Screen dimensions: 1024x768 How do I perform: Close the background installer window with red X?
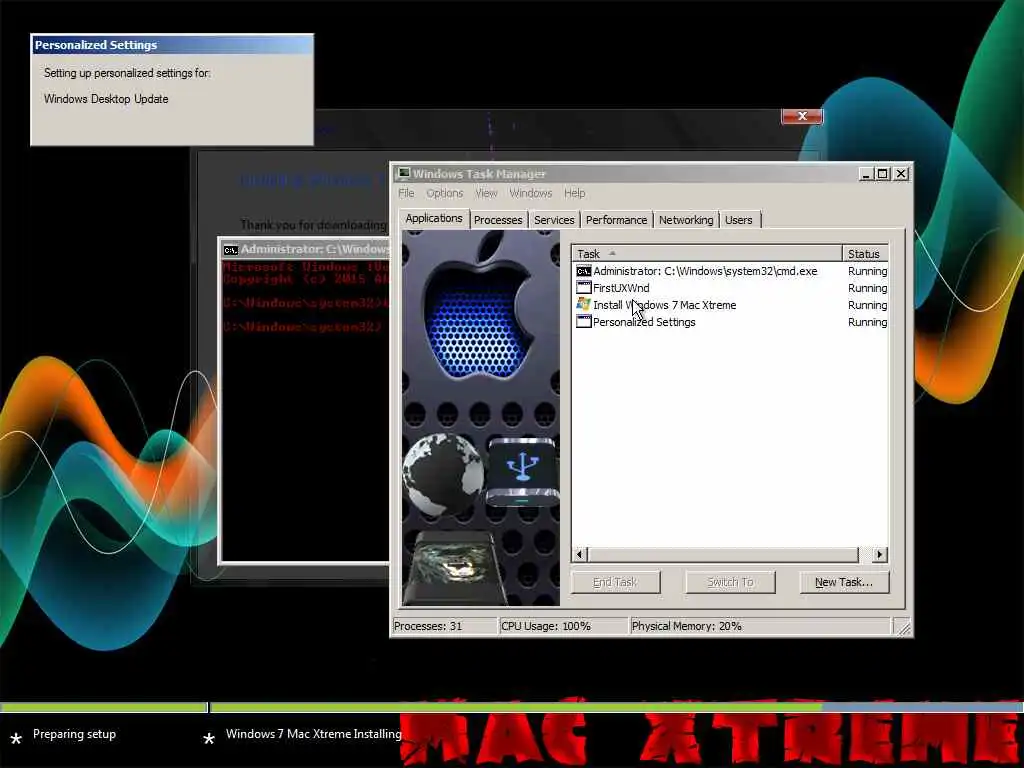pos(802,116)
